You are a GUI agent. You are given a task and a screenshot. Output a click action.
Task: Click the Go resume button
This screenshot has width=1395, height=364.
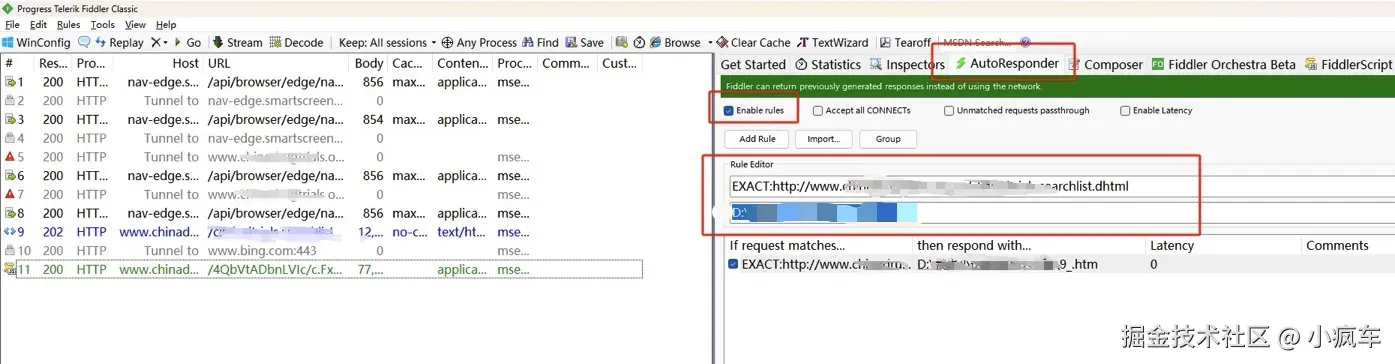tap(187, 43)
